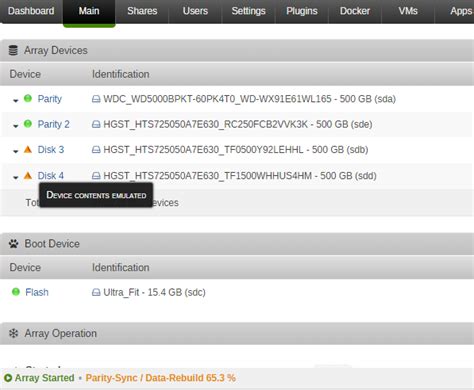Click the green status ball for Parity 2

[x=28, y=124]
